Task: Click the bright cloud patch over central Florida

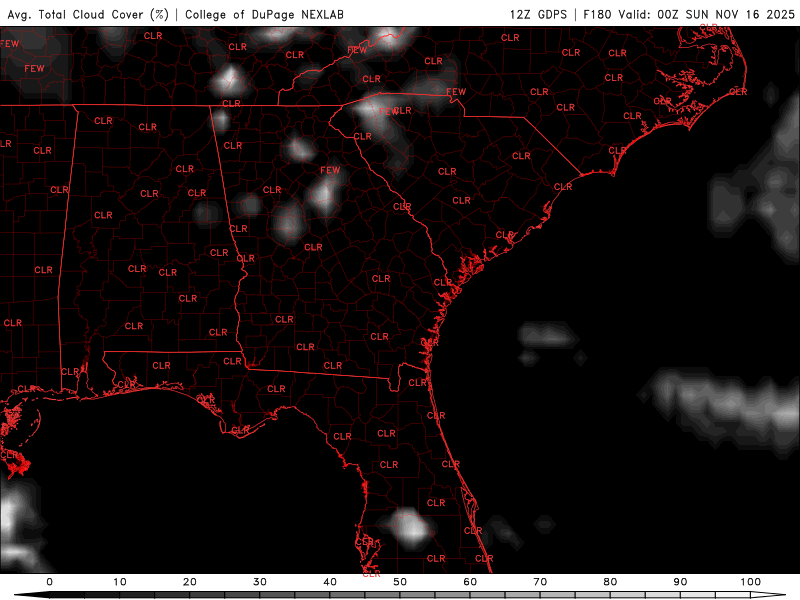Action: [x=410, y=527]
